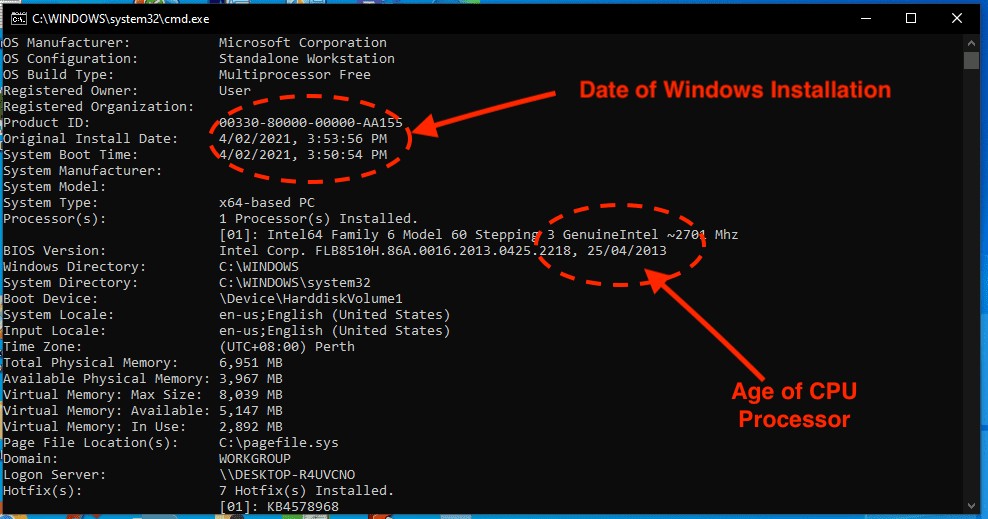
Task: Minimize the cmd.exe window
Action: (866, 18)
